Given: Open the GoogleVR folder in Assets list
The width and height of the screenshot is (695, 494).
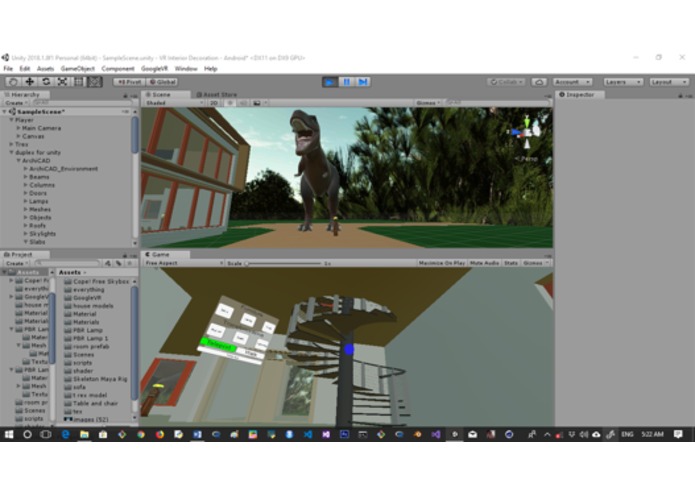Looking at the screenshot, I should click(87, 298).
